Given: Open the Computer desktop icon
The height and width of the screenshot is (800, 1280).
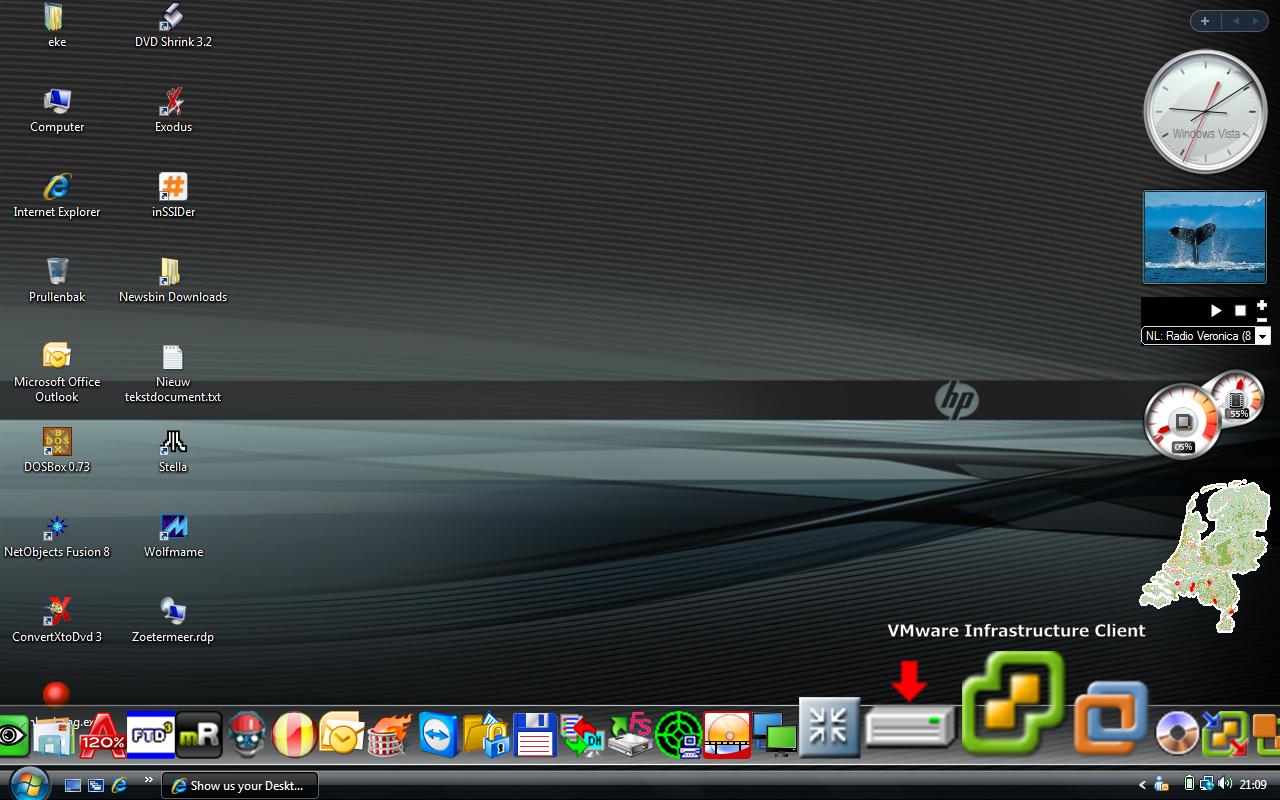Looking at the screenshot, I should coord(57,110).
